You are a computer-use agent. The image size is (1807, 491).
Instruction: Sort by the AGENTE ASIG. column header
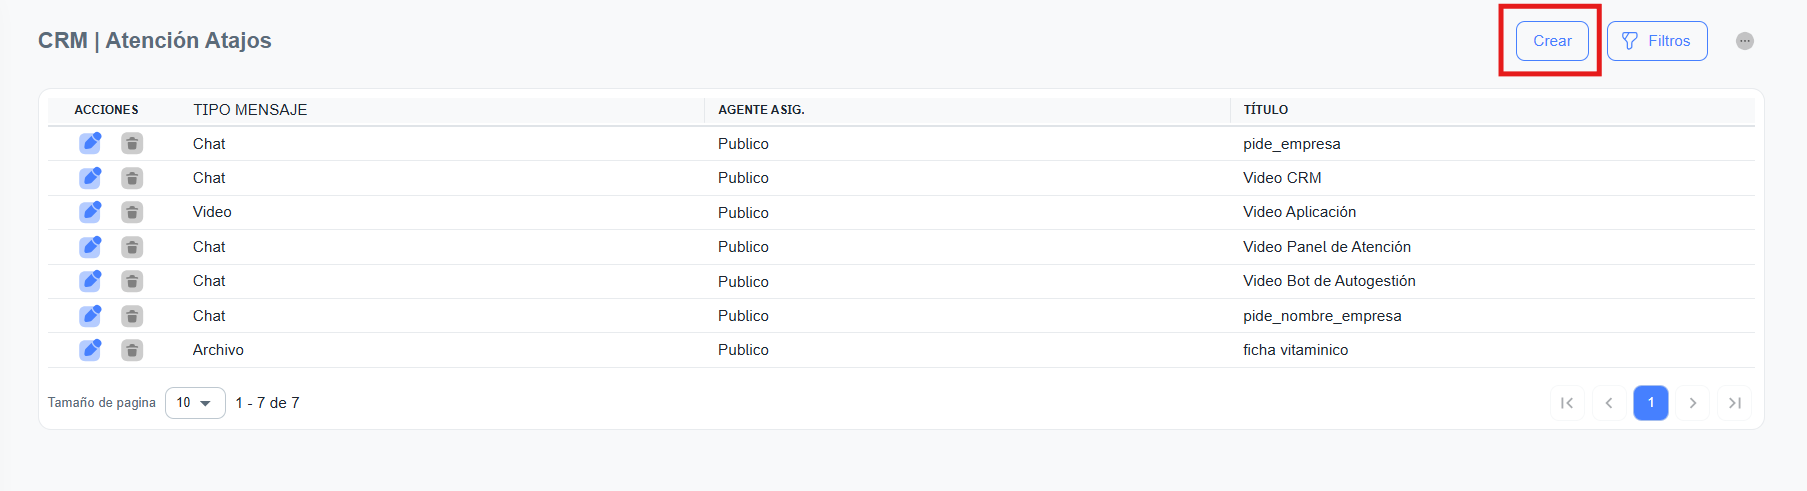tap(761, 110)
